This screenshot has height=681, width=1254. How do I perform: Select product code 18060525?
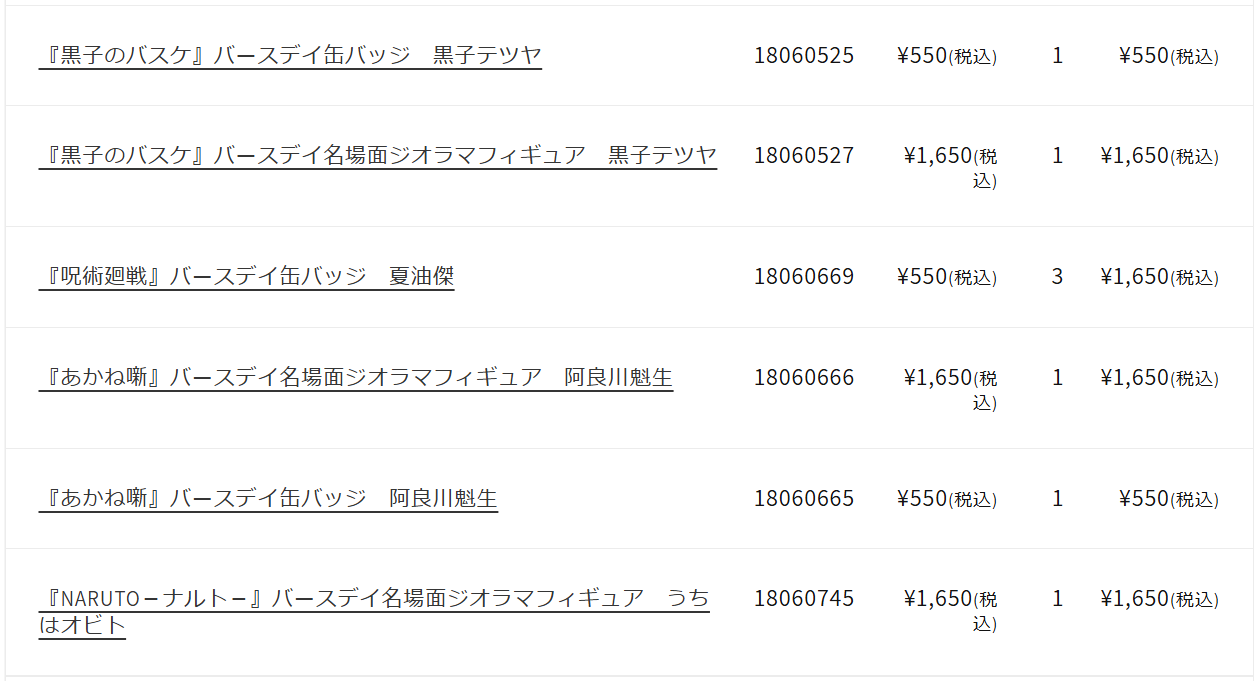pos(804,55)
